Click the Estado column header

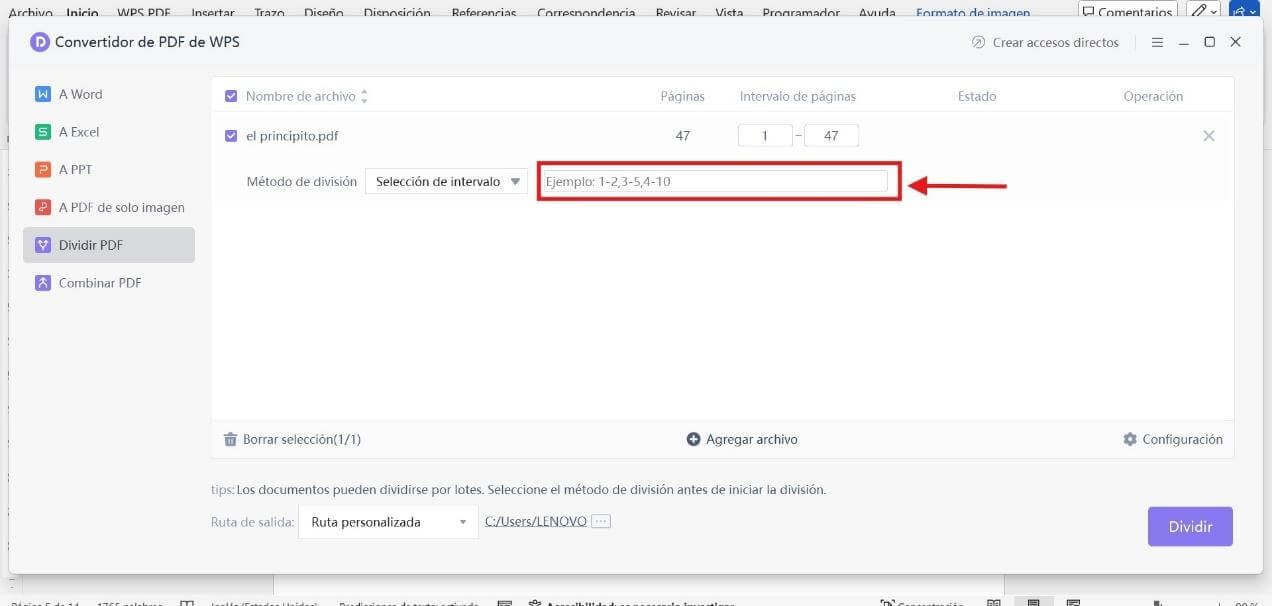pos(977,96)
